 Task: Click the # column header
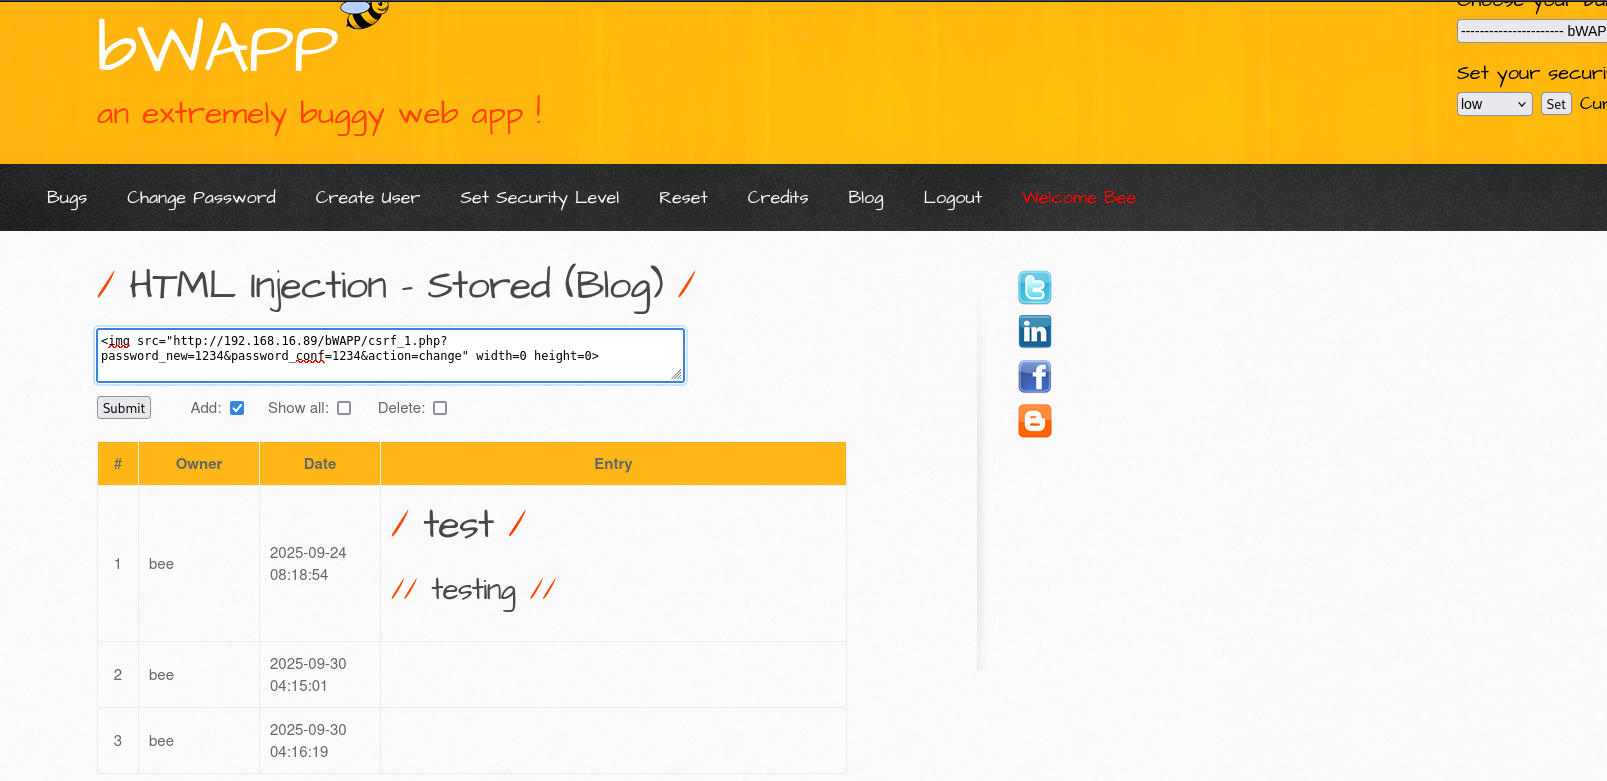(x=118, y=464)
